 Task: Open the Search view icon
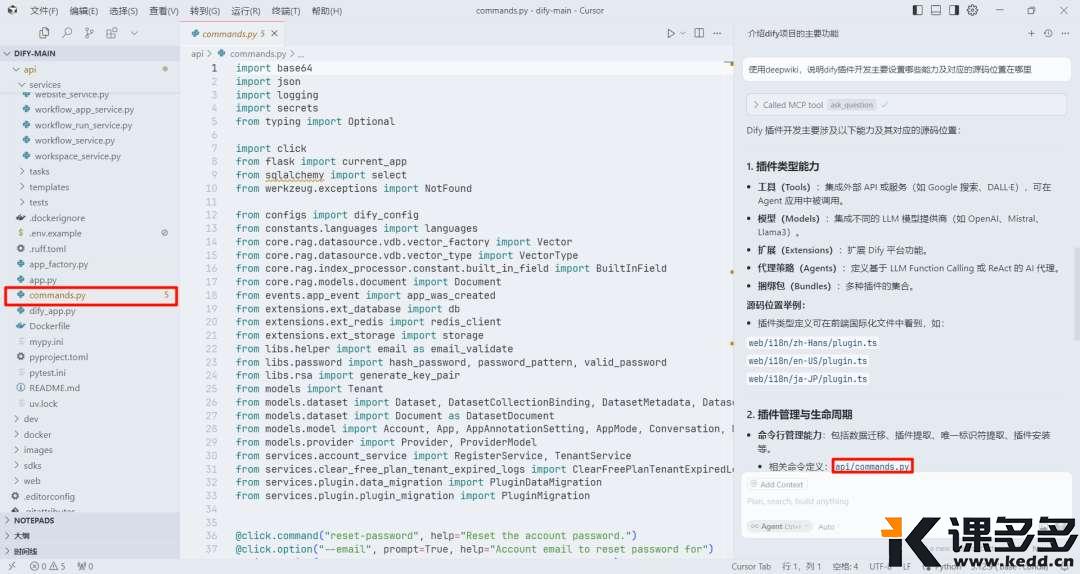coord(67,32)
